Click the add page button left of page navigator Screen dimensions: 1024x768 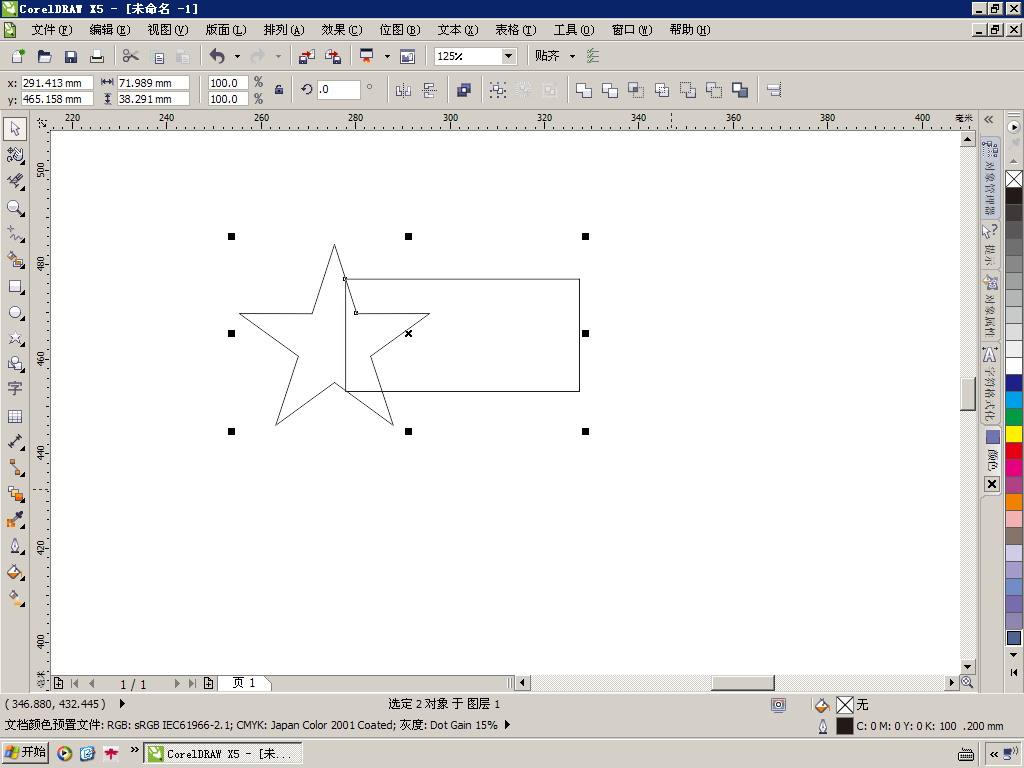58,683
